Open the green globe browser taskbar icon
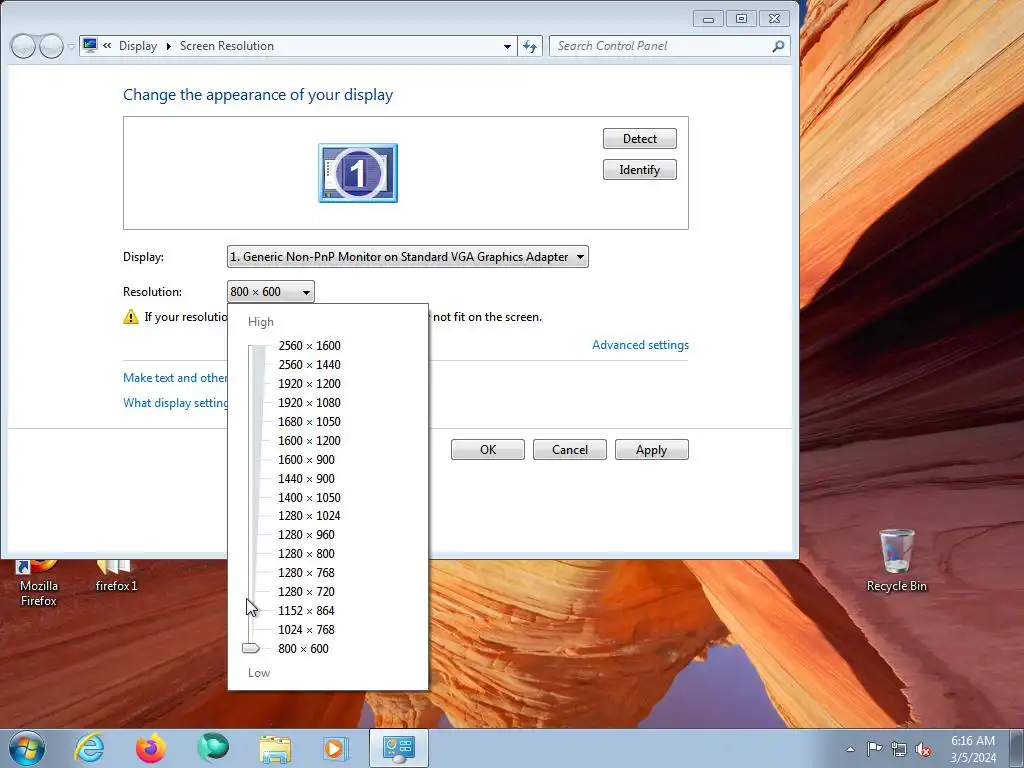This screenshot has height=768, width=1024. 213,748
